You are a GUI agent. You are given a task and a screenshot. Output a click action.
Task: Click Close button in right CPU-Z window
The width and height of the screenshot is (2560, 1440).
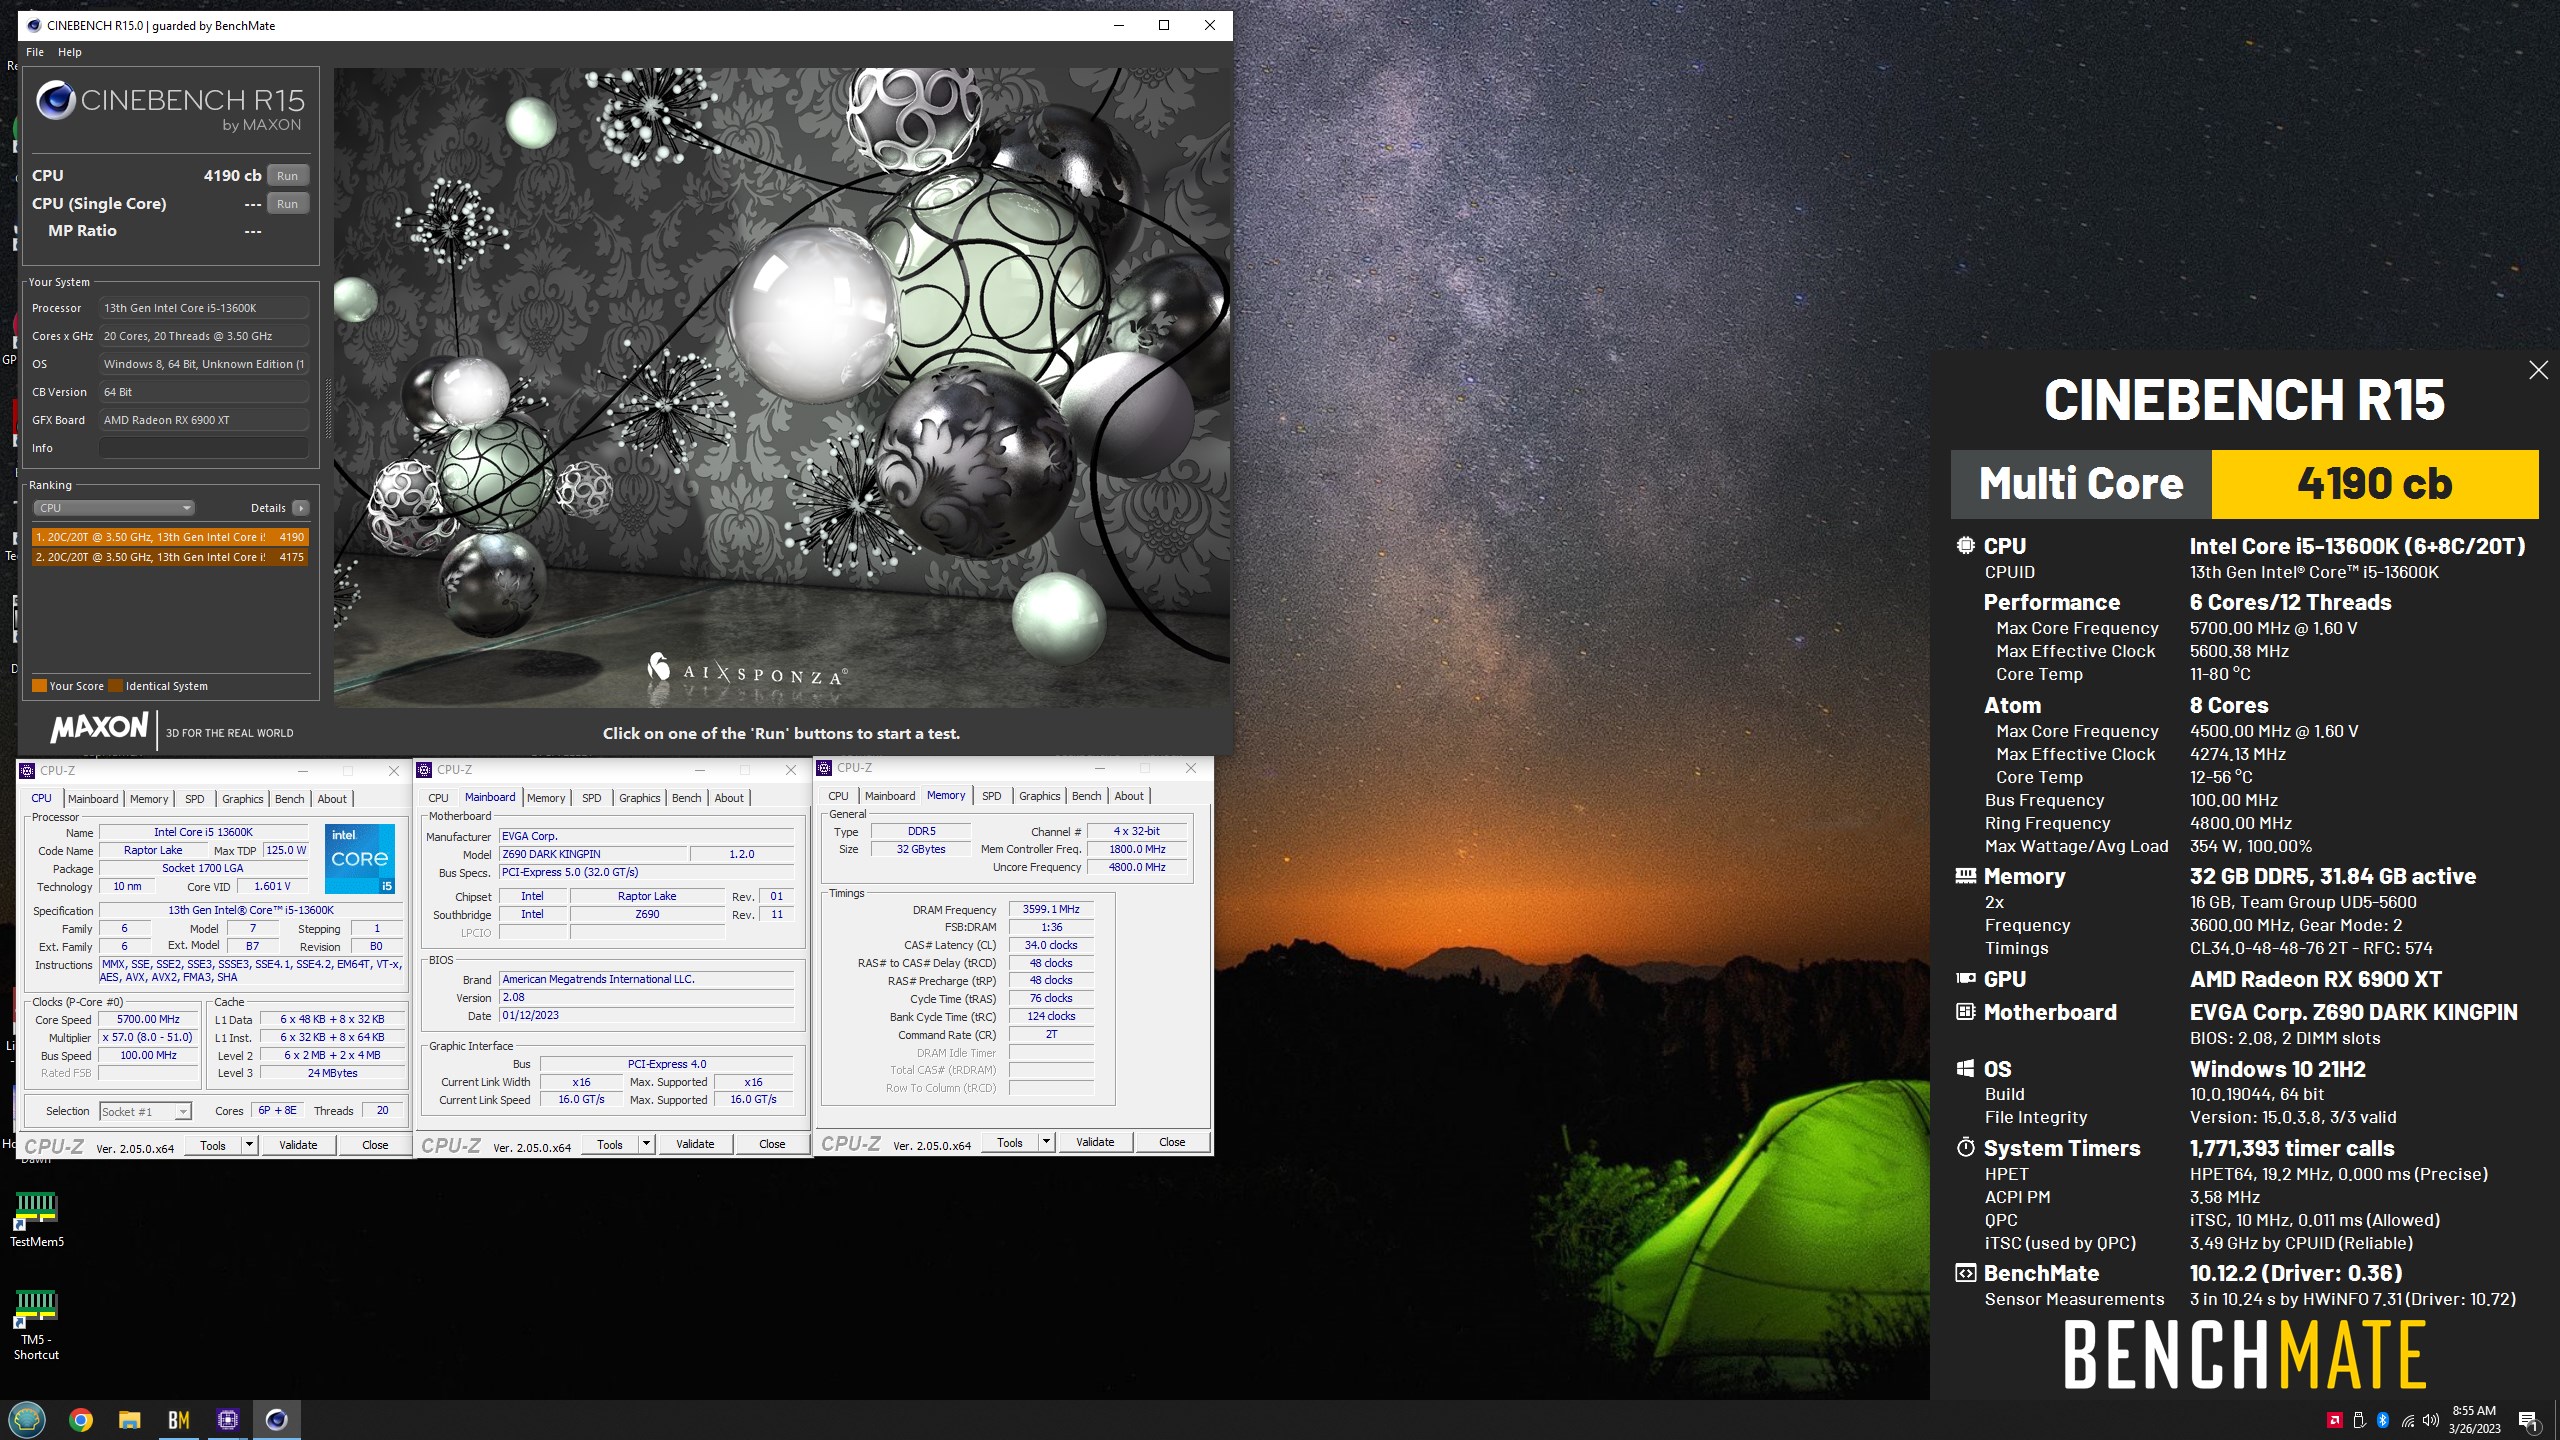pyautogui.click(x=1172, y=1142)
